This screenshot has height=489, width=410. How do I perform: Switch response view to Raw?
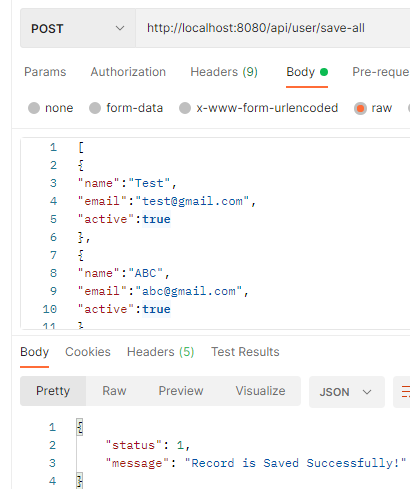(x=114, y=391)
